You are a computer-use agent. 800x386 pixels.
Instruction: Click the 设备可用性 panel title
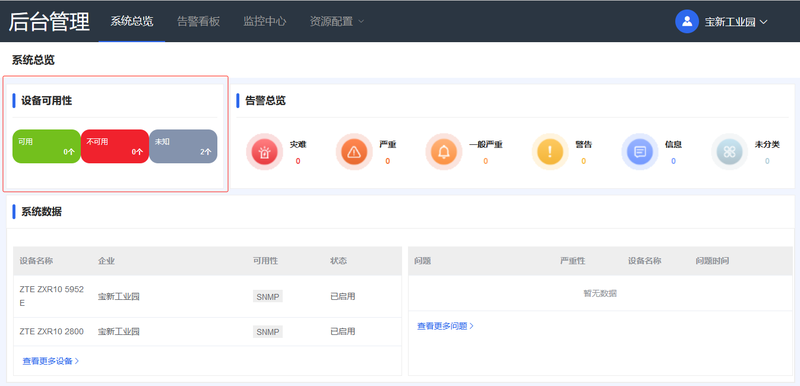pos(46,101)
